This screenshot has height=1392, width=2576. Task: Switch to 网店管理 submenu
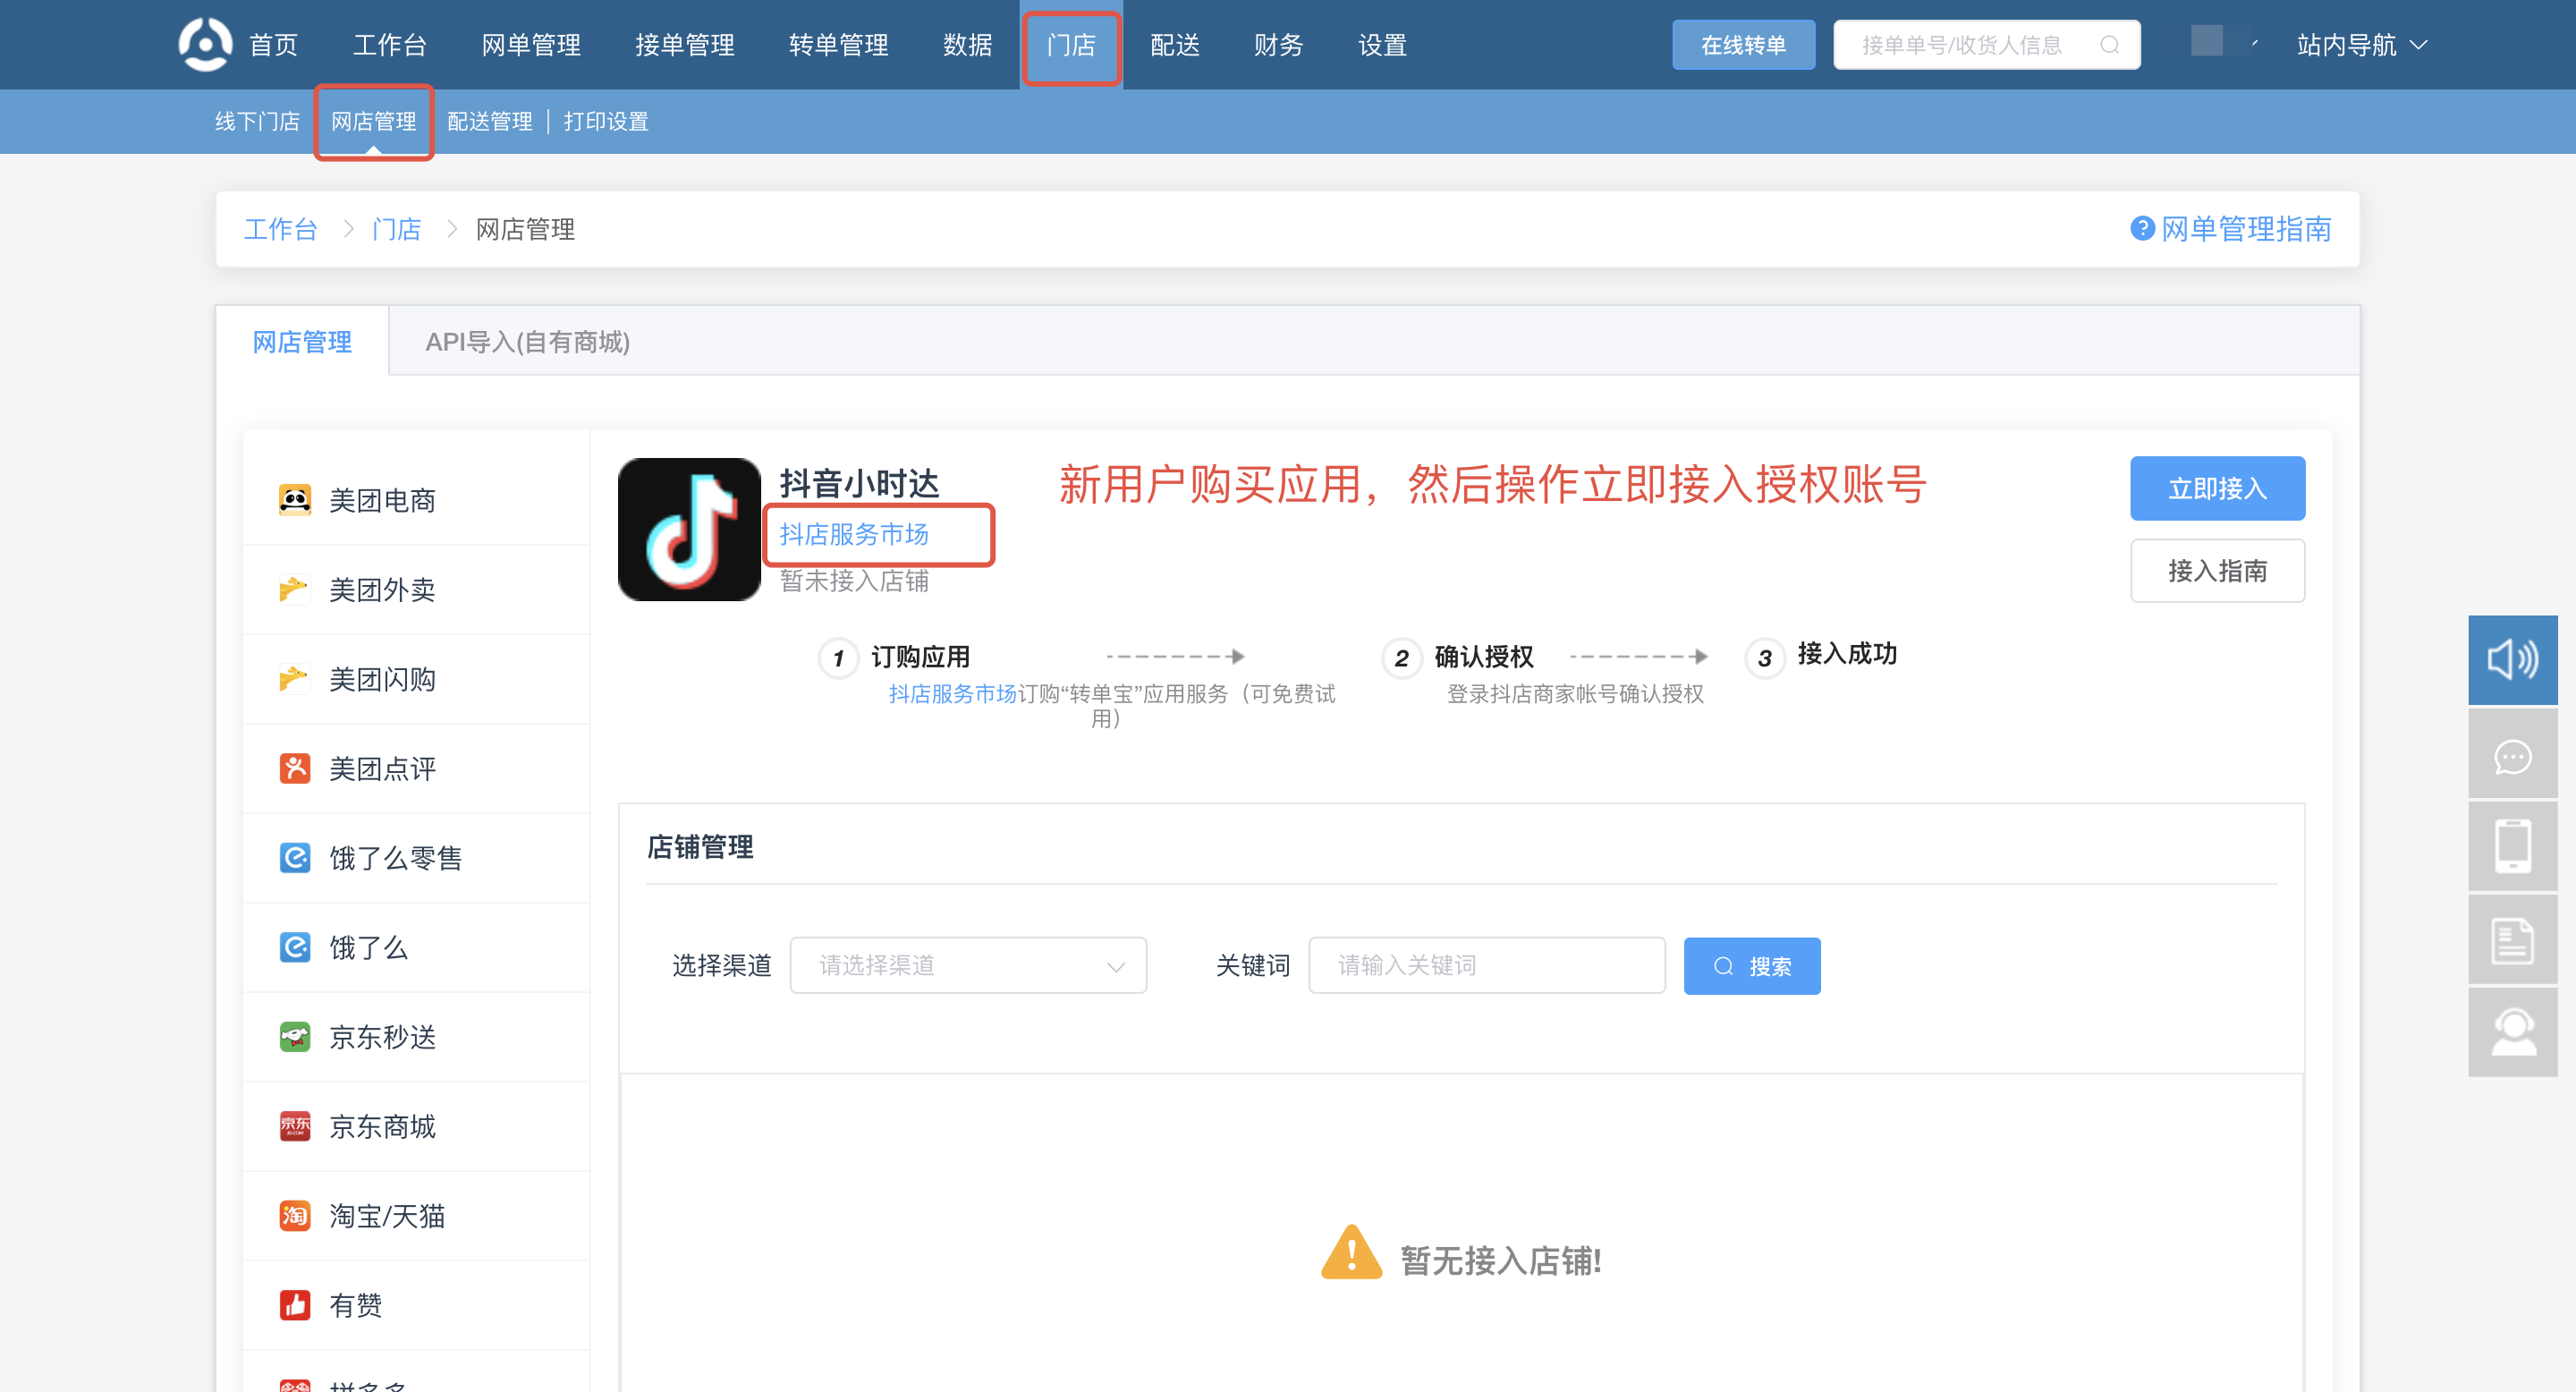click(x=373, y=121)
